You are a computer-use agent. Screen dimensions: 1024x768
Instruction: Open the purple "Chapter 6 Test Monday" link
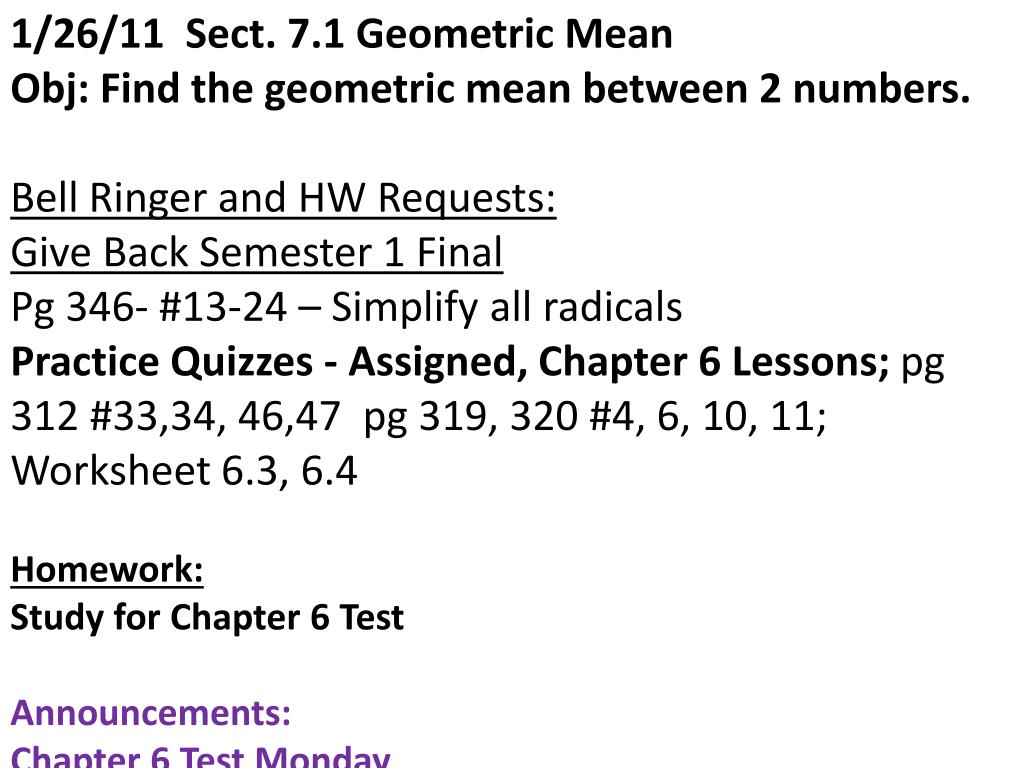coord(200,756)
